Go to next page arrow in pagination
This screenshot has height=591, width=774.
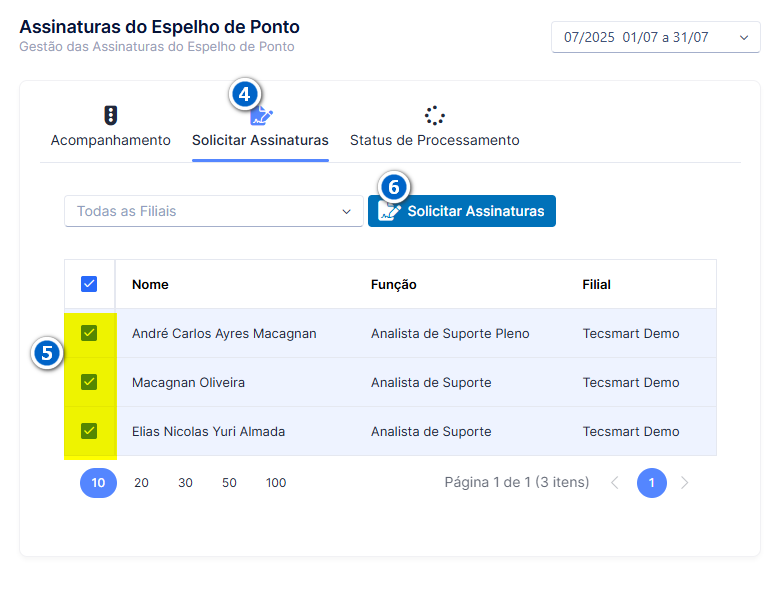684,482
